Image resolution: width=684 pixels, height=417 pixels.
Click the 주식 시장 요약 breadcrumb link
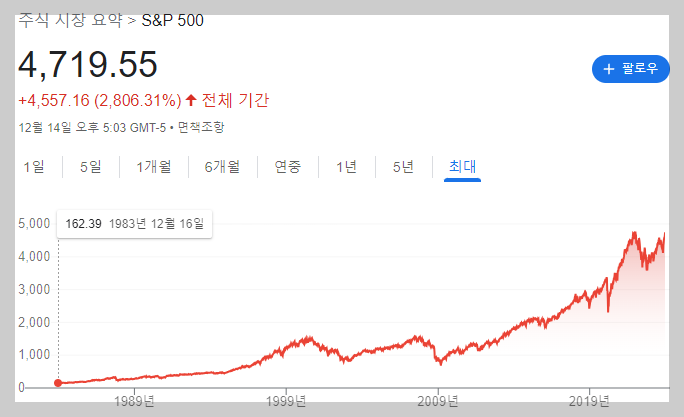(x=70, y=21)
